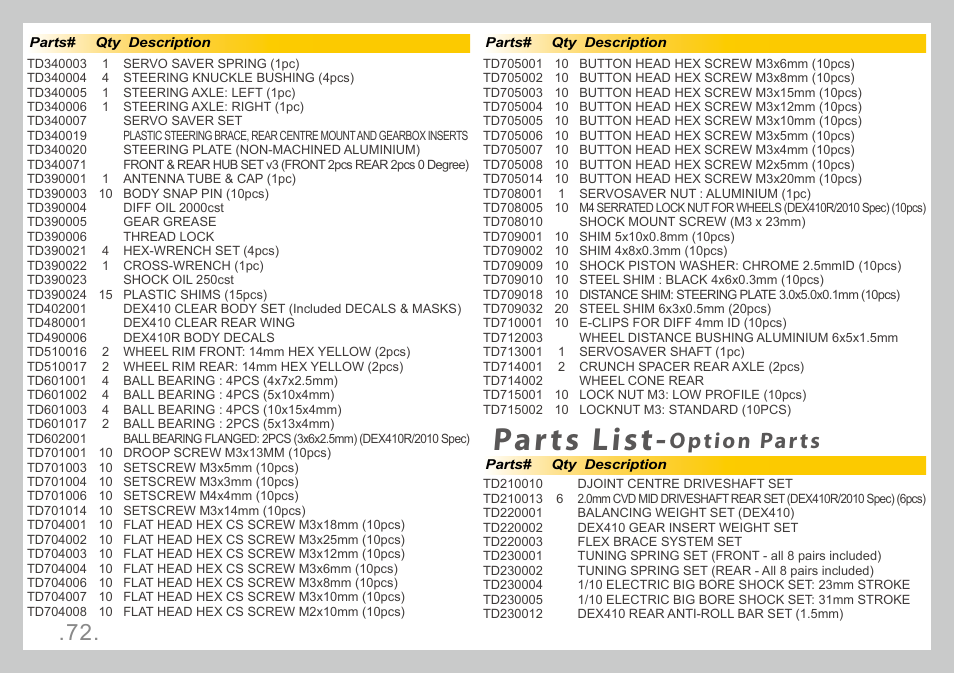Click 'HEX-WRENCH SET (4pcs)' text

[201, 251]
